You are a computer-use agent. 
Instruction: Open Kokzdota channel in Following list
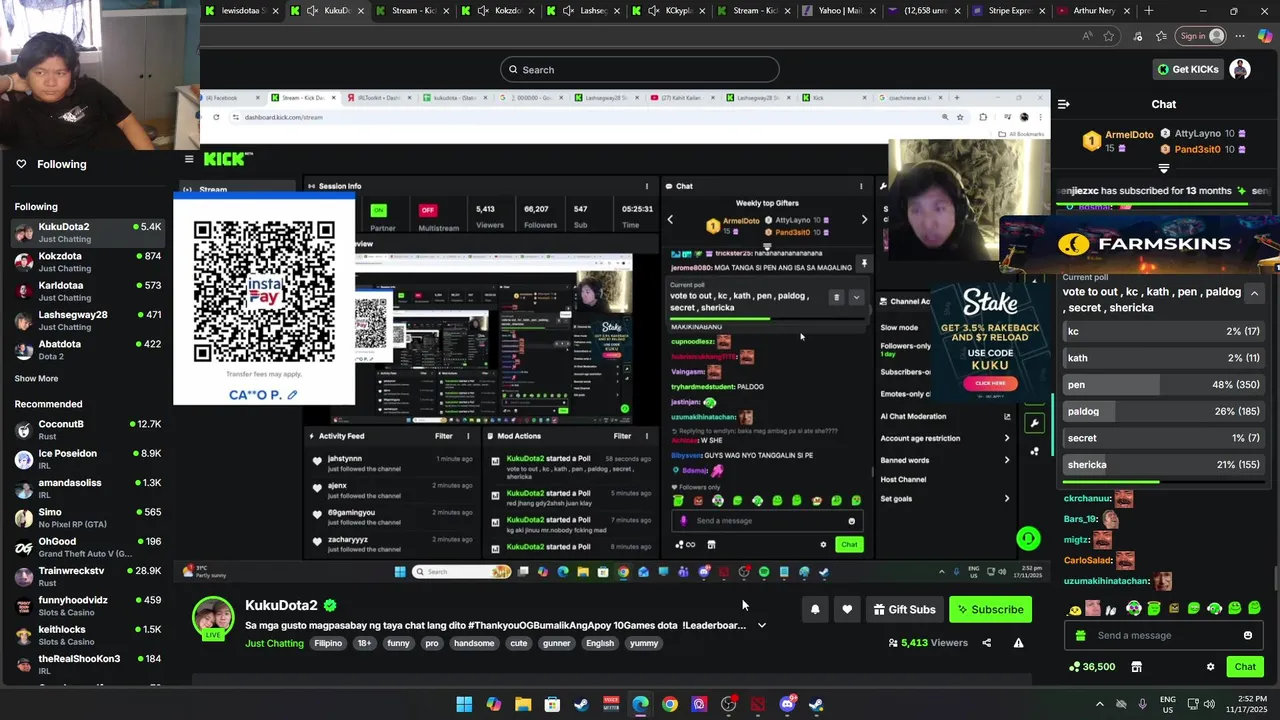coord(88,262)
